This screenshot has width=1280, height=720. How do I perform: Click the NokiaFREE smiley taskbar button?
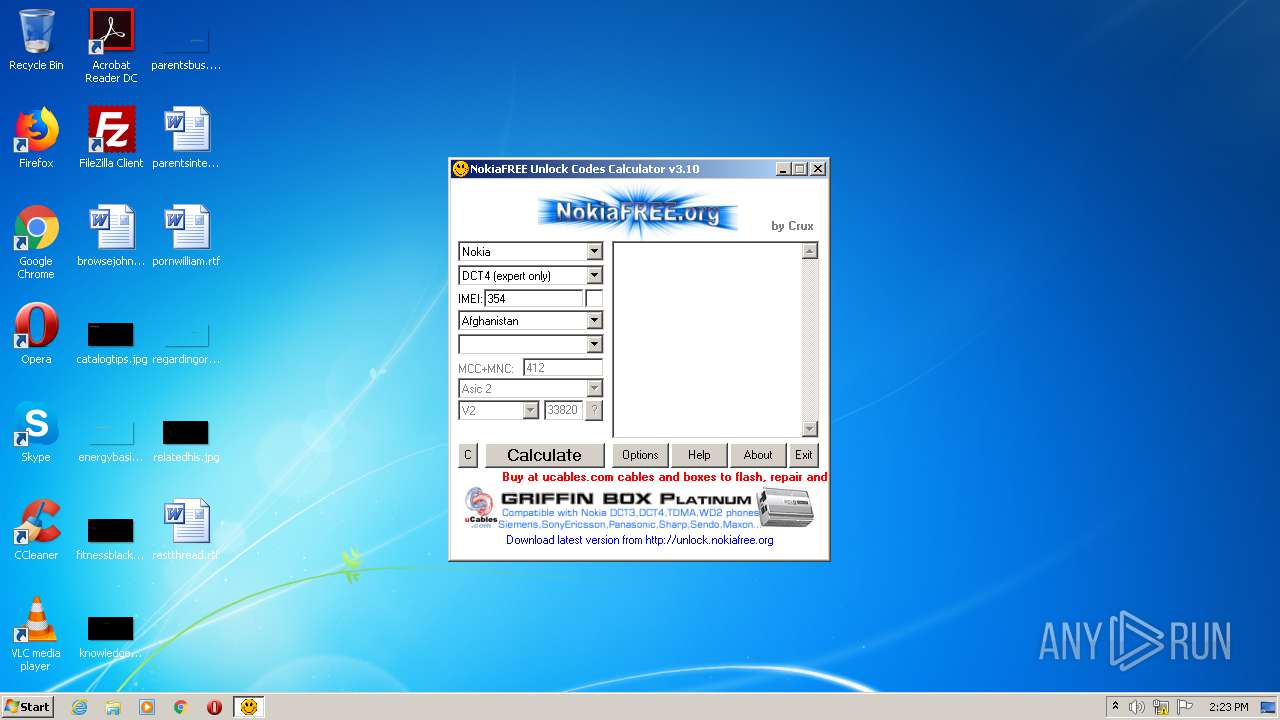[x=249, y=707]
